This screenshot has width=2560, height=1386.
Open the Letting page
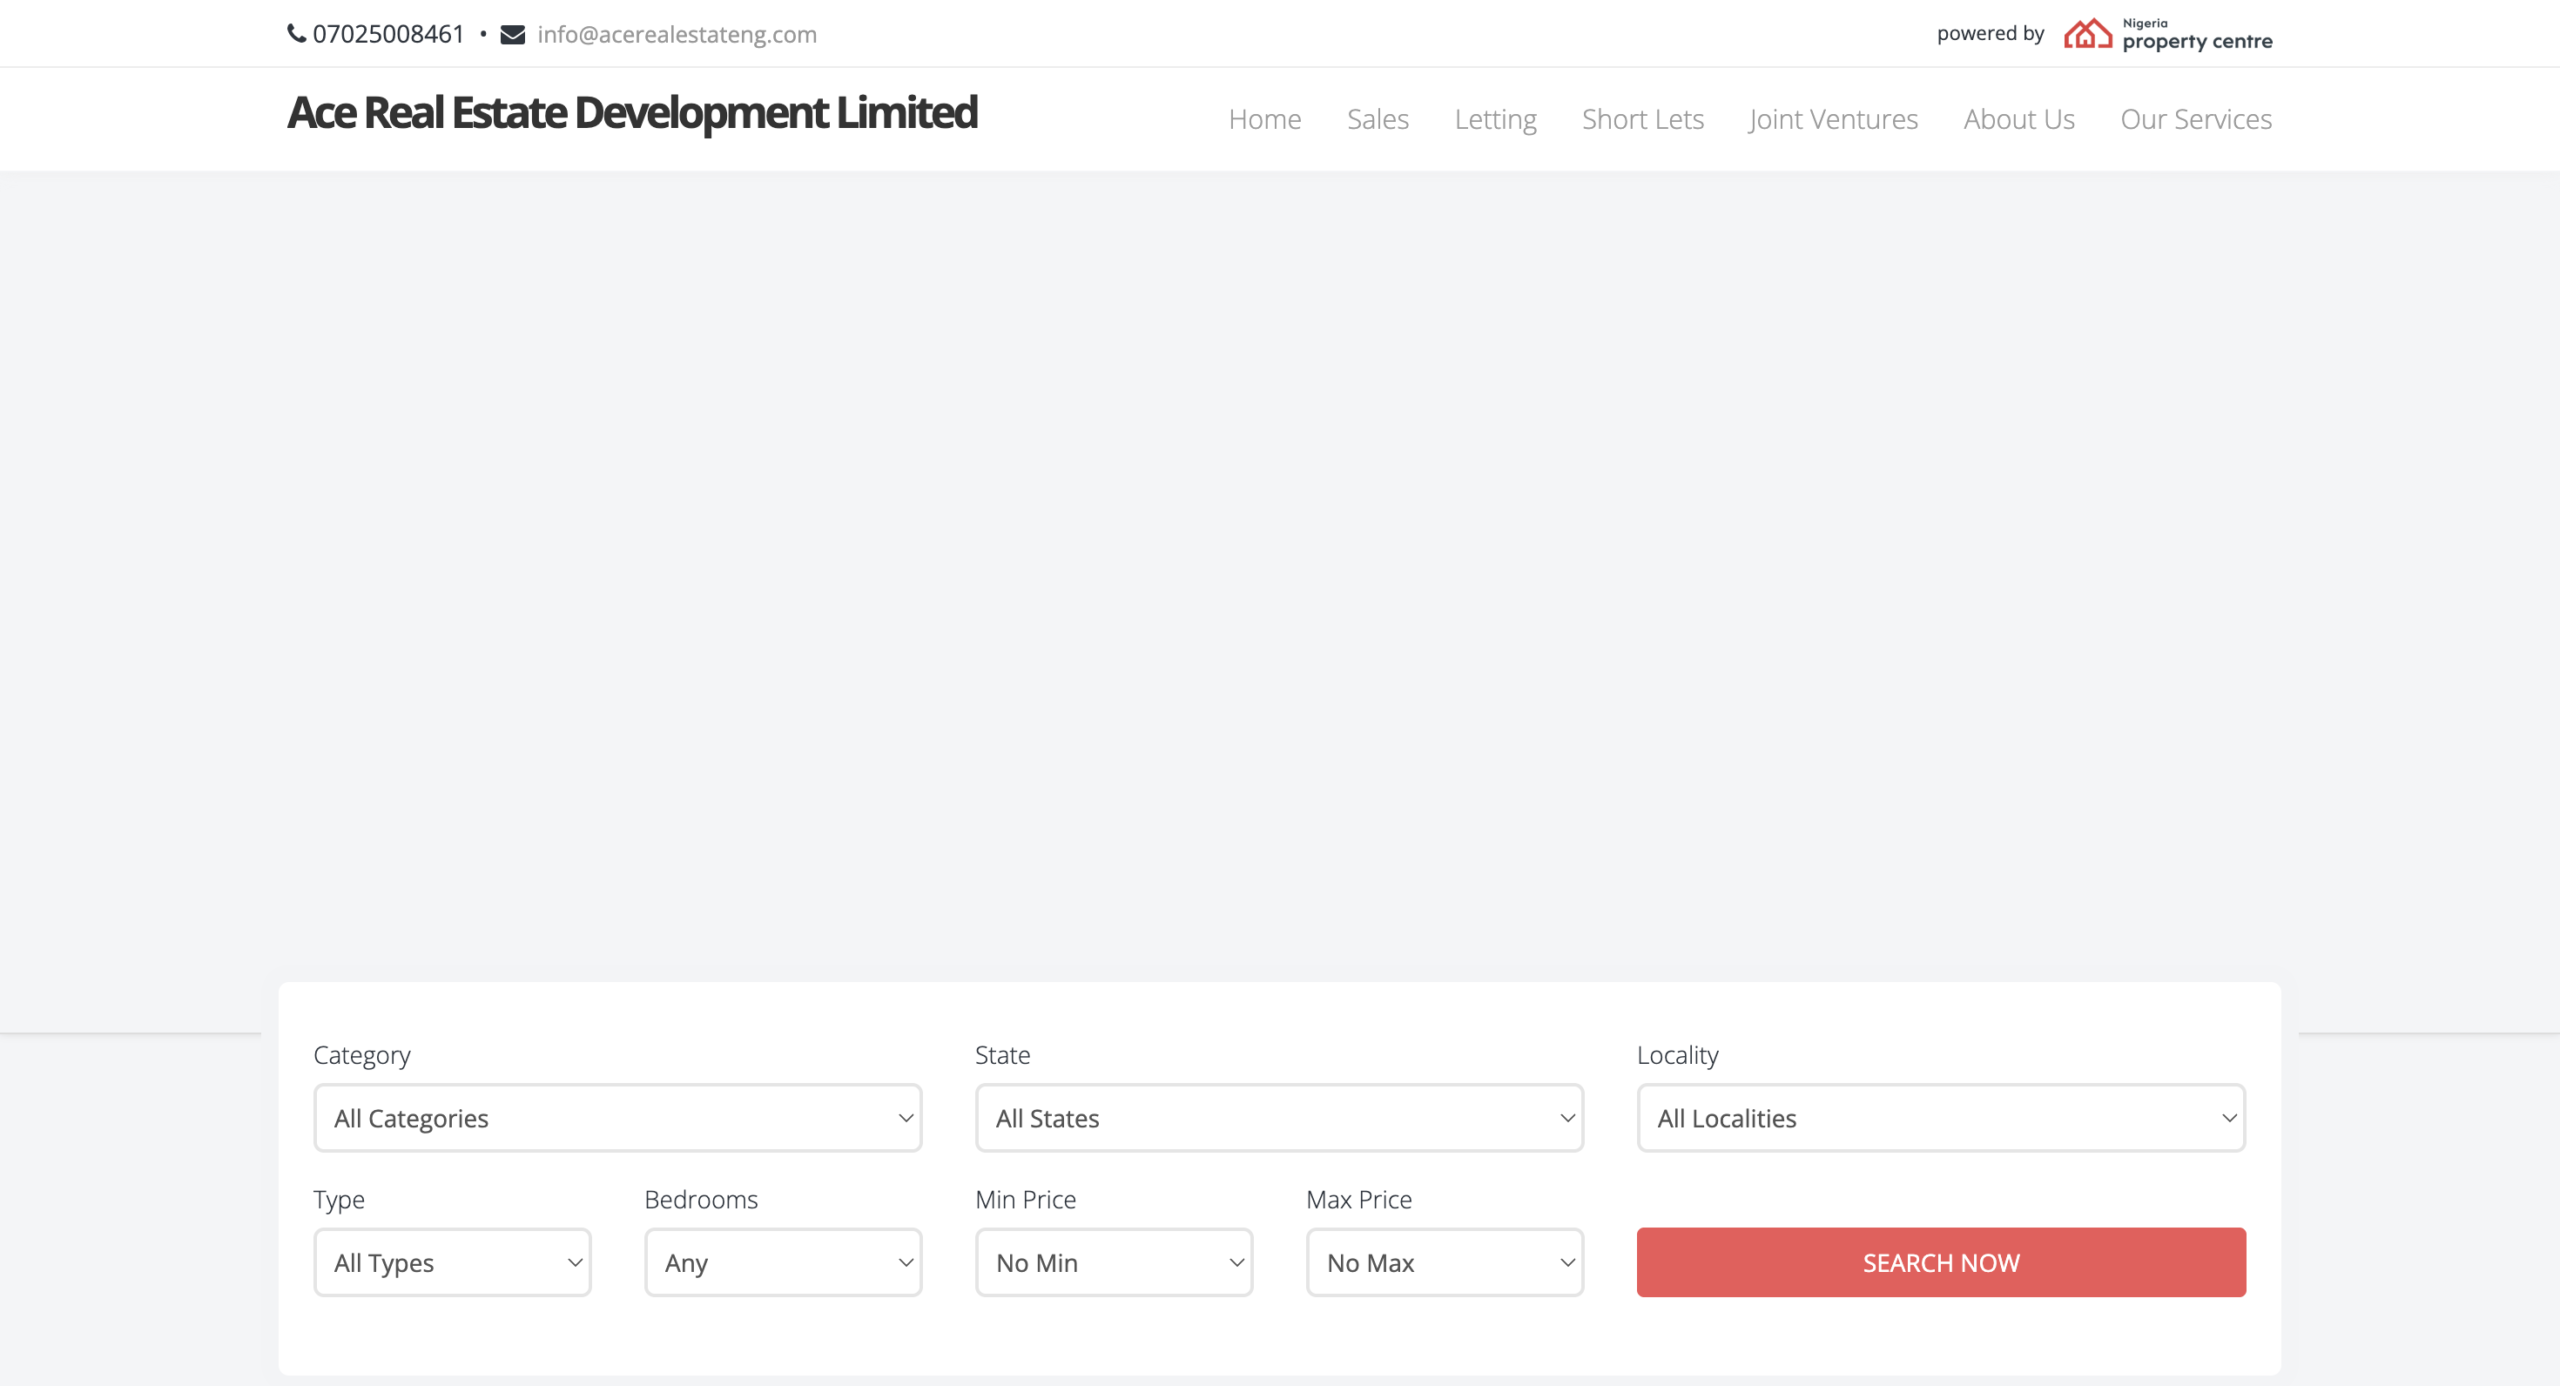coord(1495,119)
